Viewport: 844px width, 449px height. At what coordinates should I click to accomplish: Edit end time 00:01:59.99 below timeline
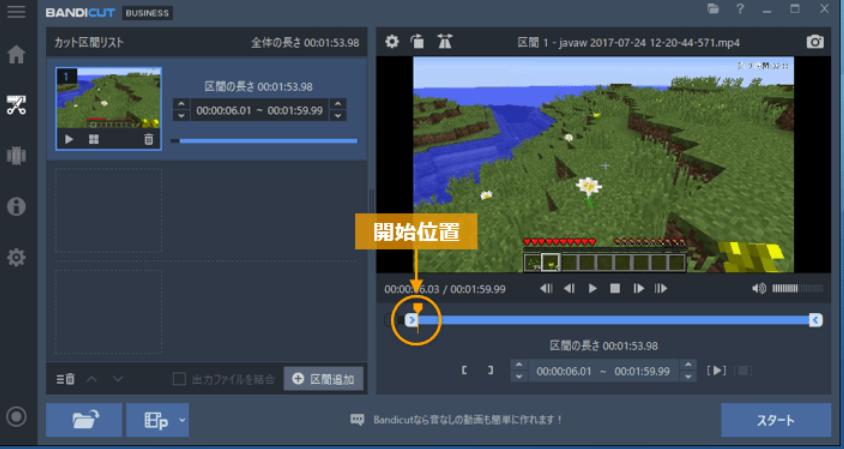[x=642, y=371]
